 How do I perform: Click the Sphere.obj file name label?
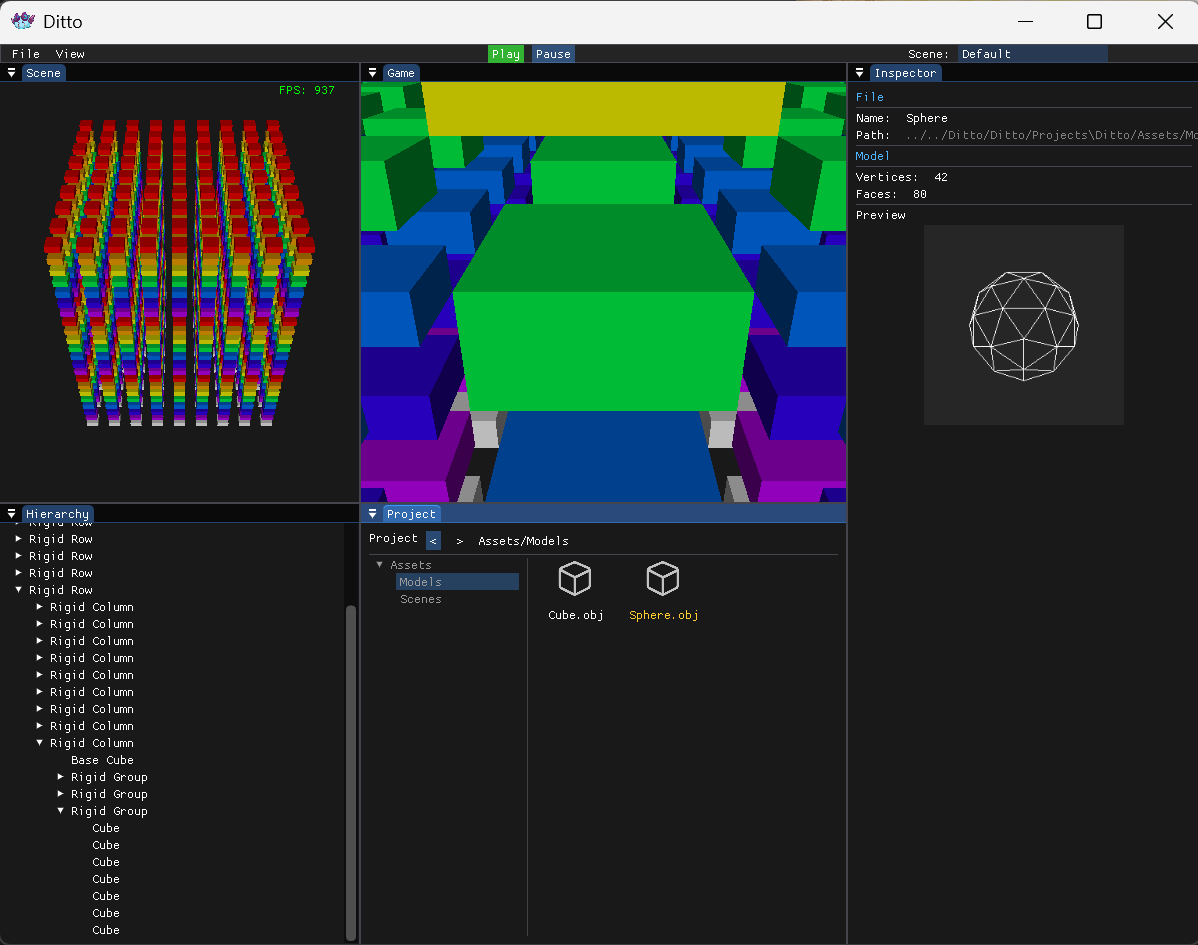663,615
